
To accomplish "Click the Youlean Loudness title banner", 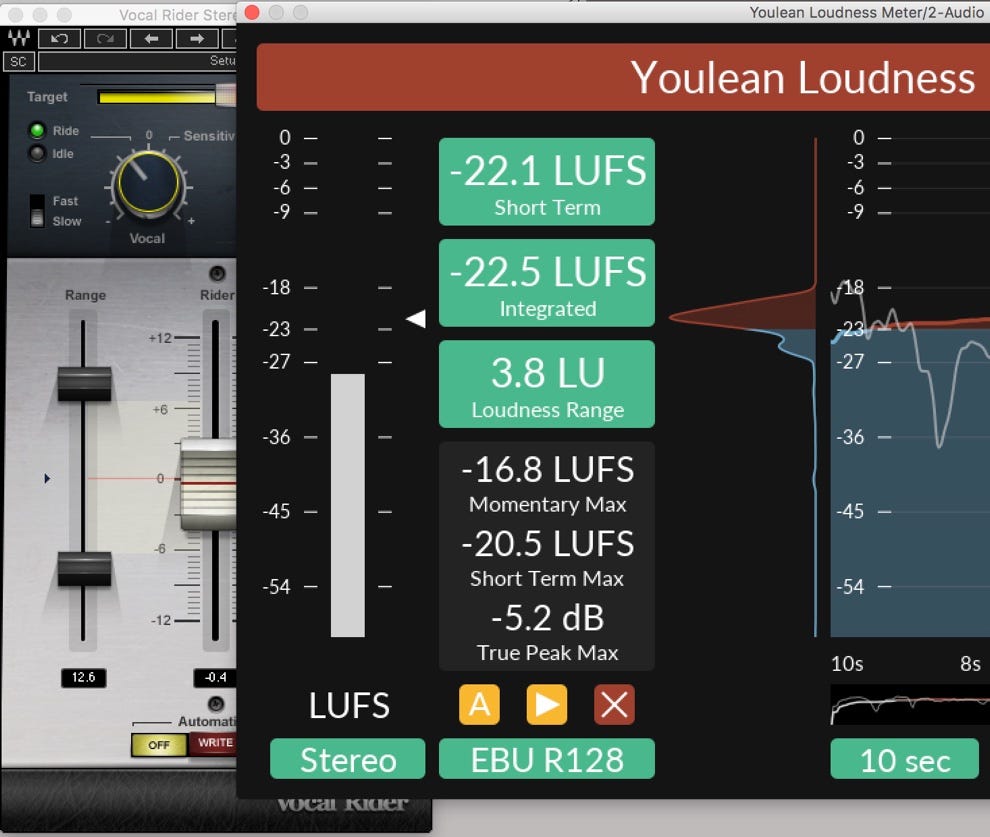I will [x=623, y=77].
